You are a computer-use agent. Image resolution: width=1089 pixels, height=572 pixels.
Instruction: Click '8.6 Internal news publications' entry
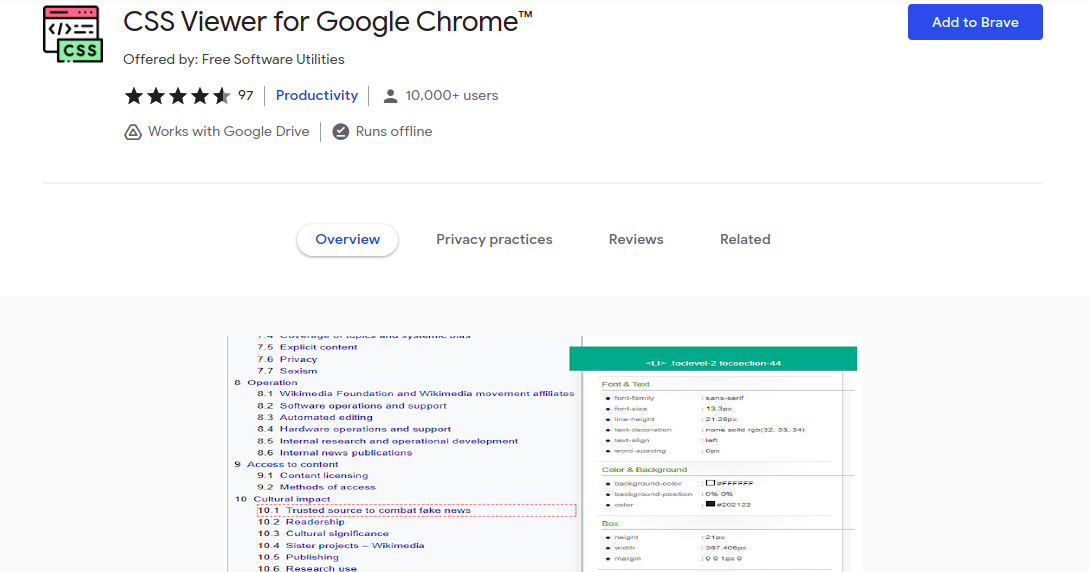coord(335,453)
